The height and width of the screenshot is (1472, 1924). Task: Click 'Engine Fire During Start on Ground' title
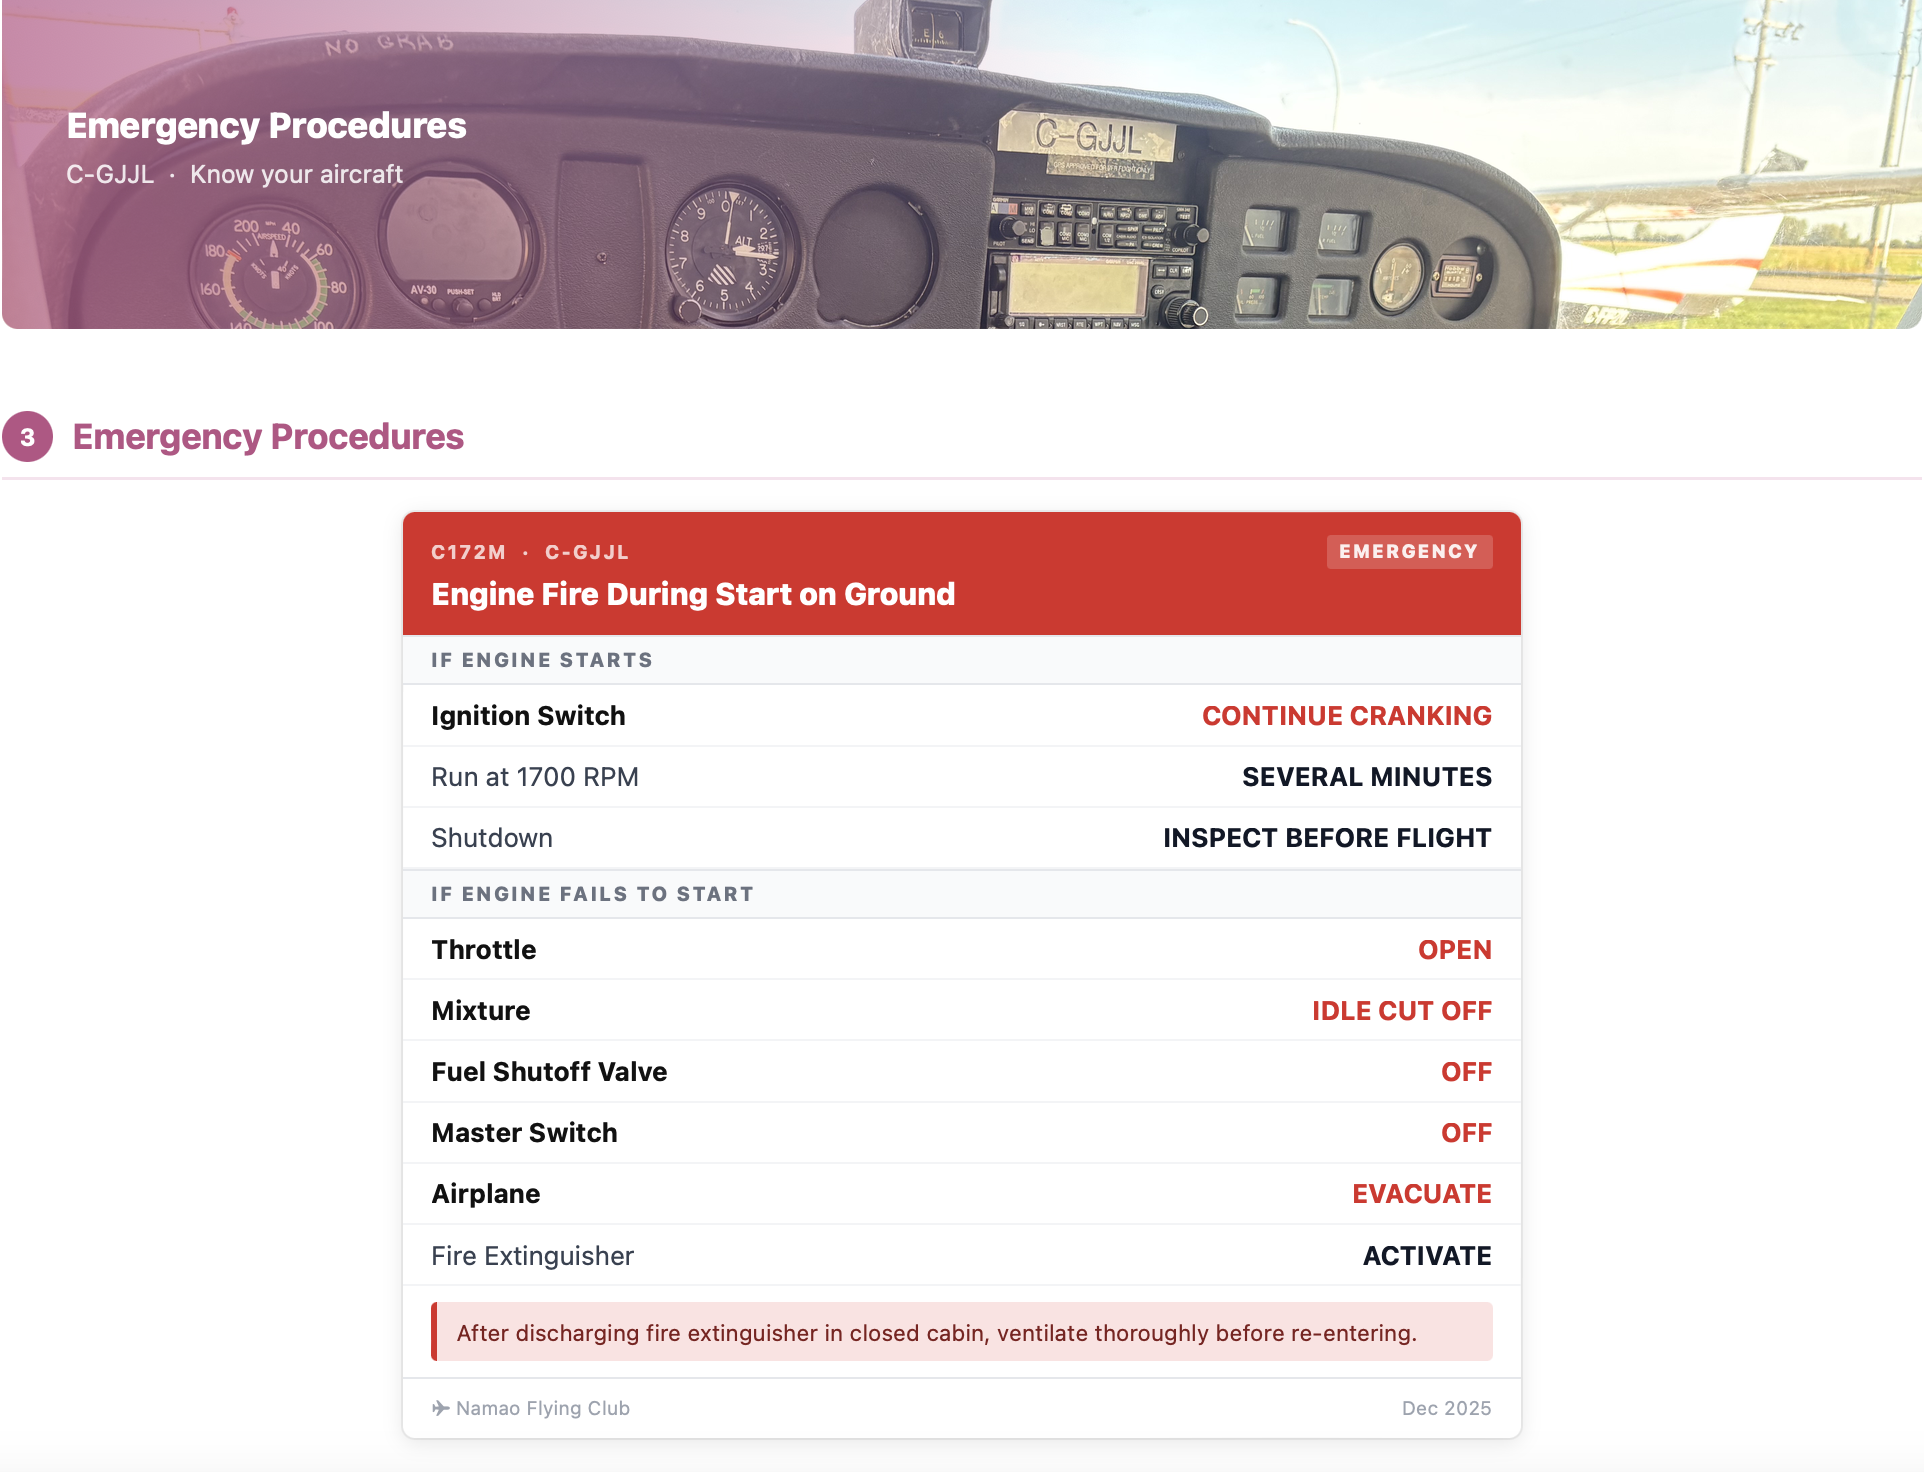[x=693, y=594]
